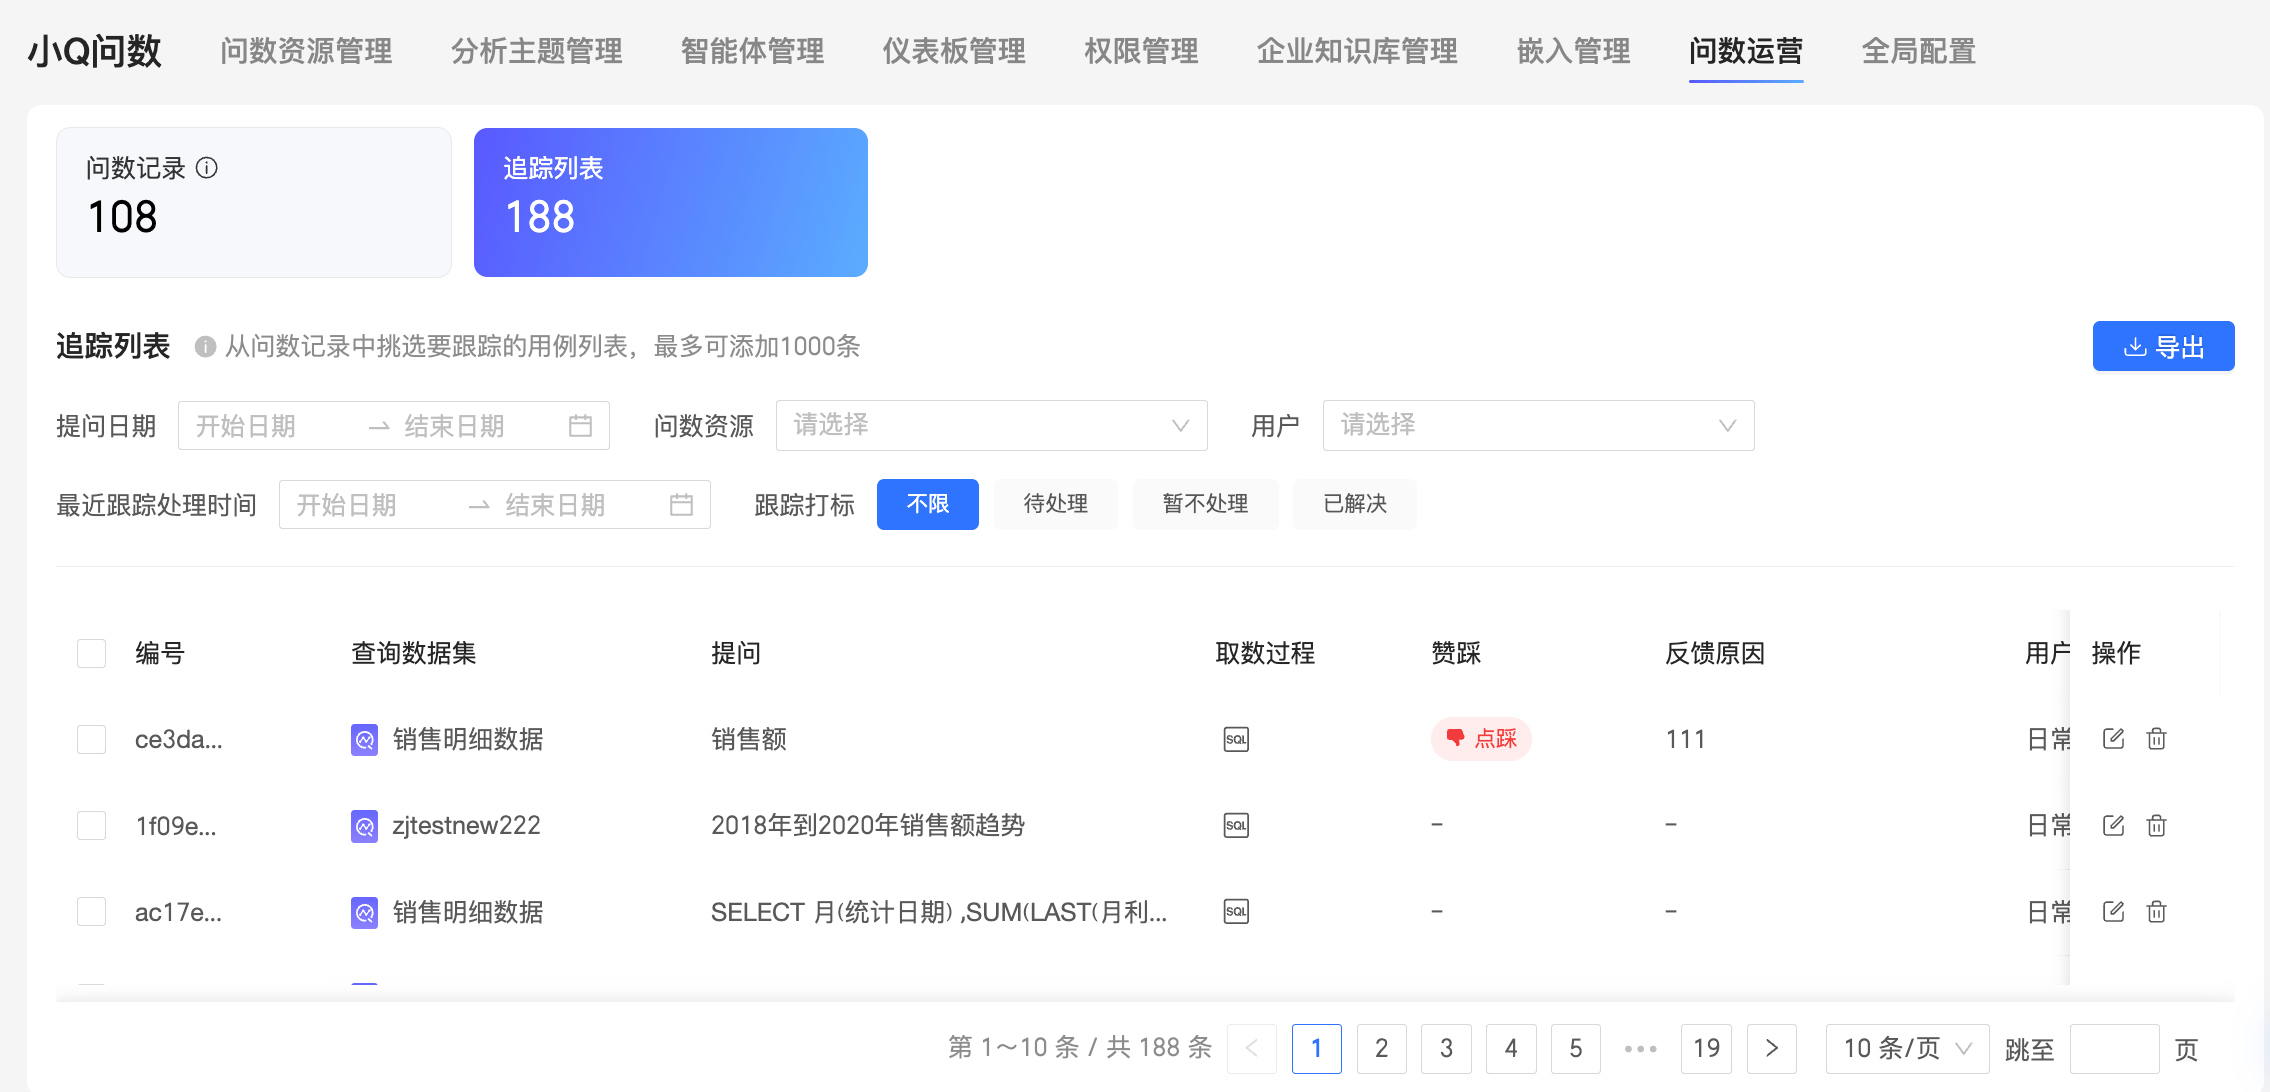Open the 问数资源 dropdown
This screenshot has height=1092, width=2270.
992,425
